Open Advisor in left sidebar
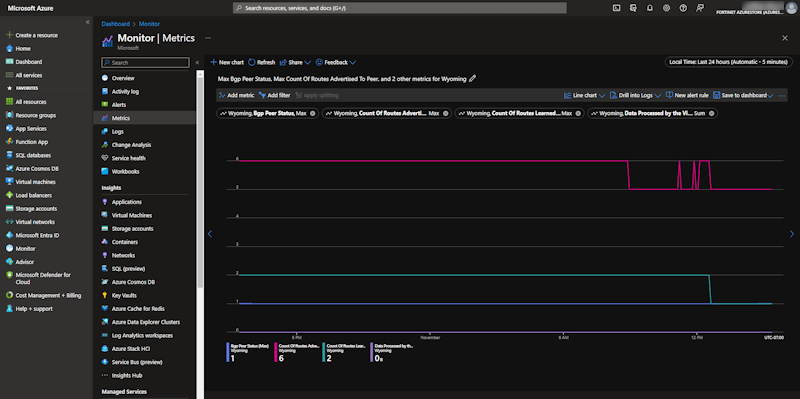This screenshot has width=800, height=399. [x=24, y=262]
